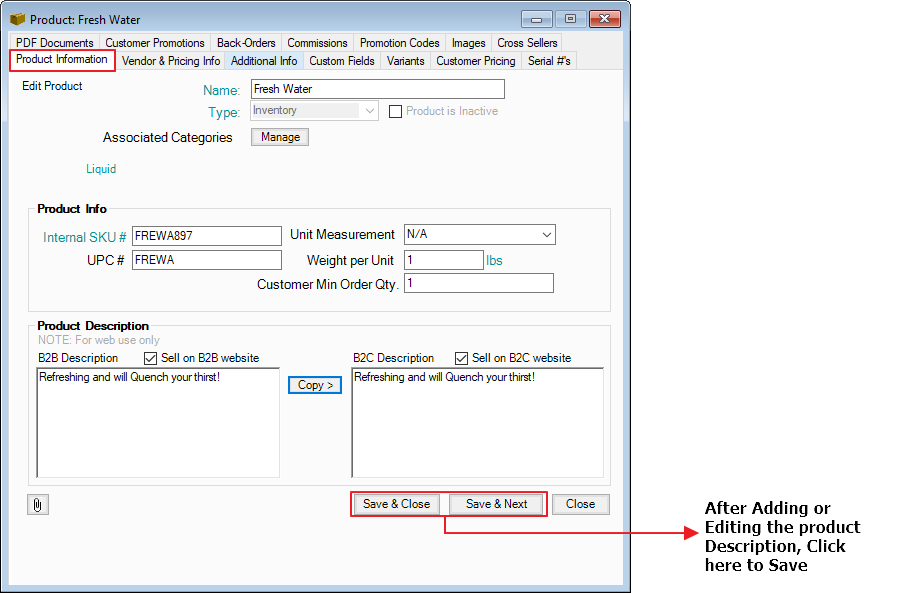Go to the Variants tab
This screenshot has height=593, width=907.
406,61
